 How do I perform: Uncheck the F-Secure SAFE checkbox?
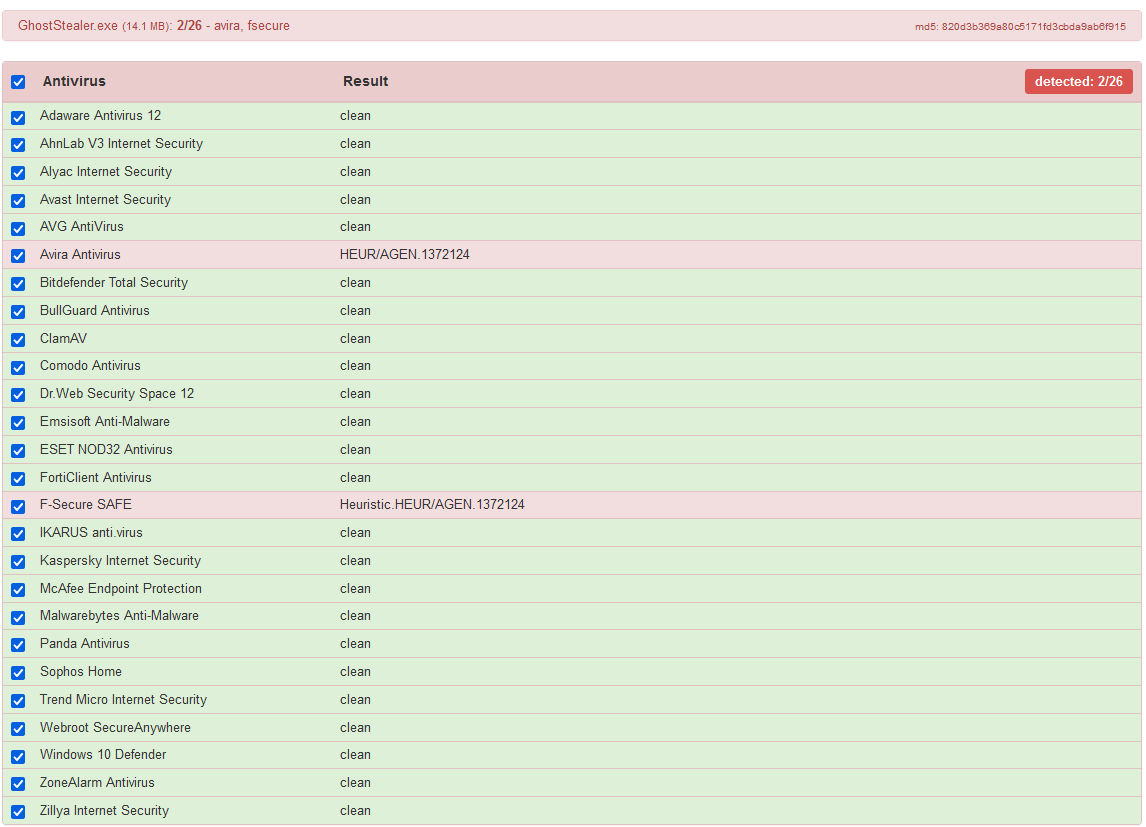(18, 506)
